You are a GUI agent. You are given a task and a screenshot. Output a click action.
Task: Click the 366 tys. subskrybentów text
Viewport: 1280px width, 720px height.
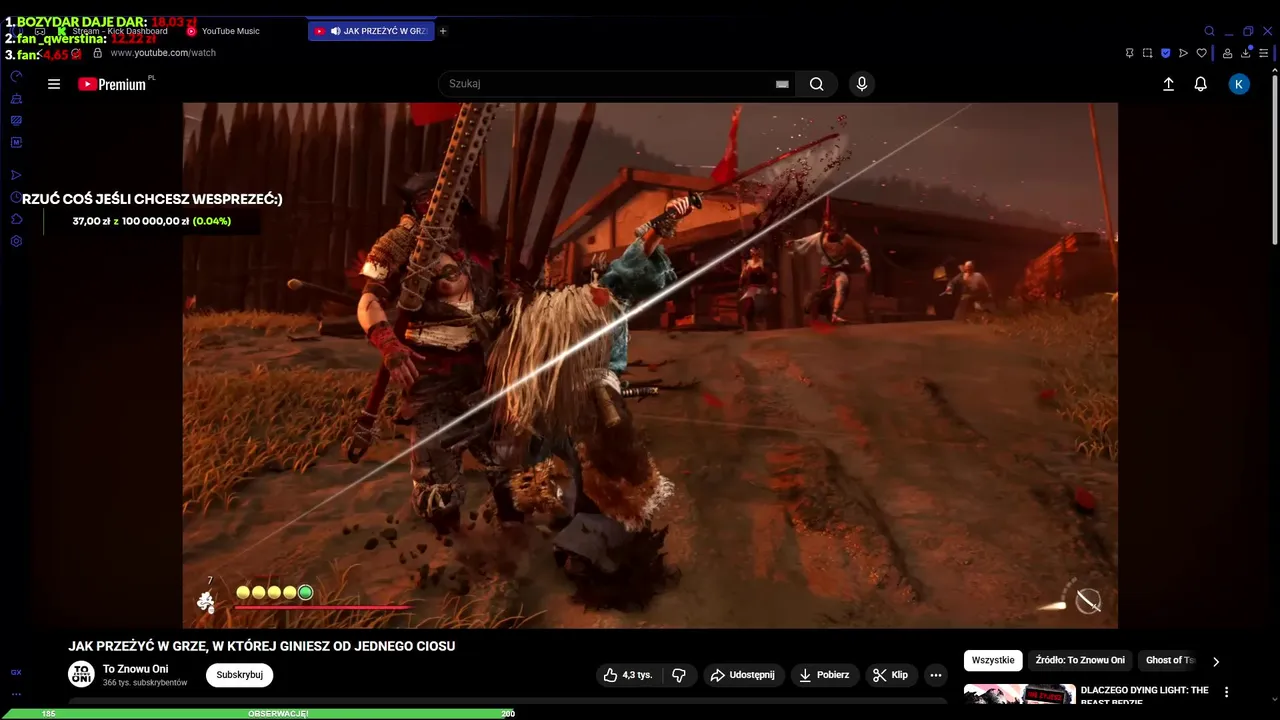145,683
